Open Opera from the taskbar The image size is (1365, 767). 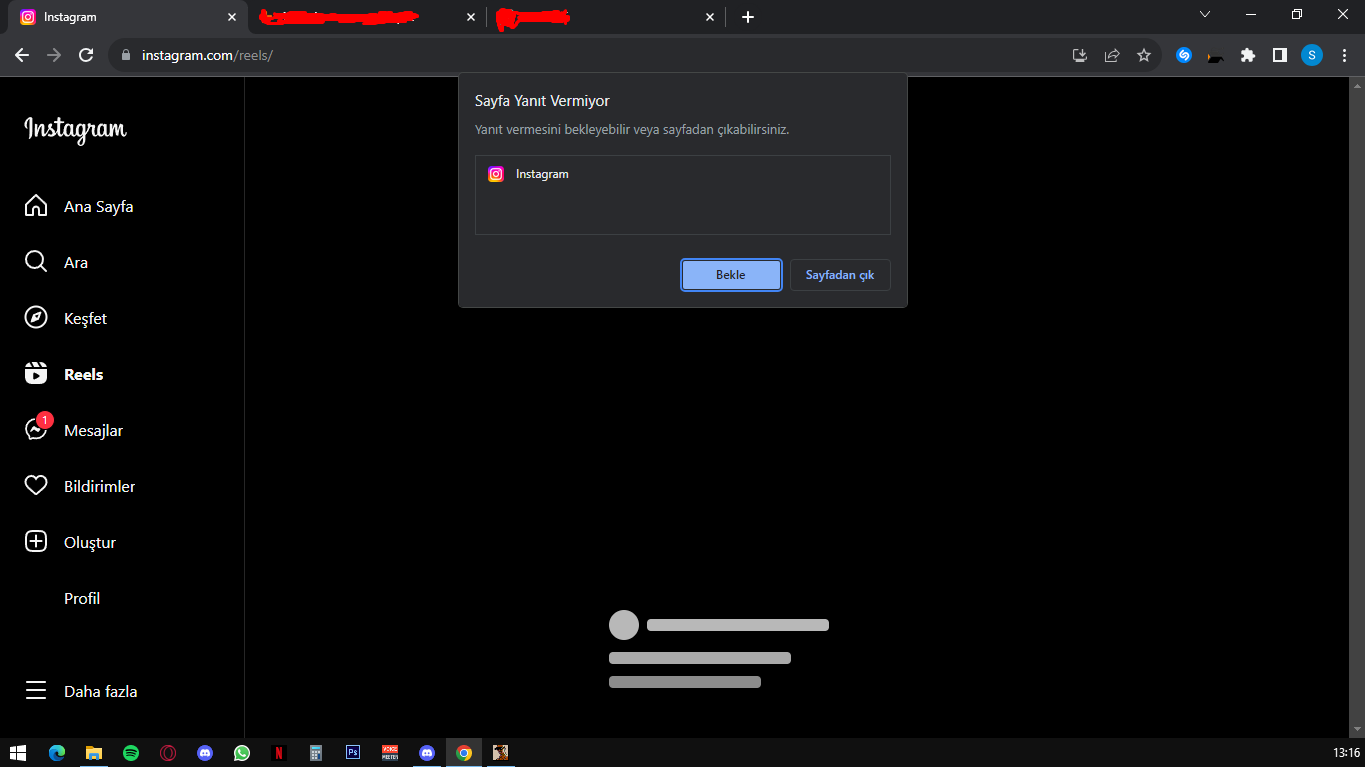168,753
